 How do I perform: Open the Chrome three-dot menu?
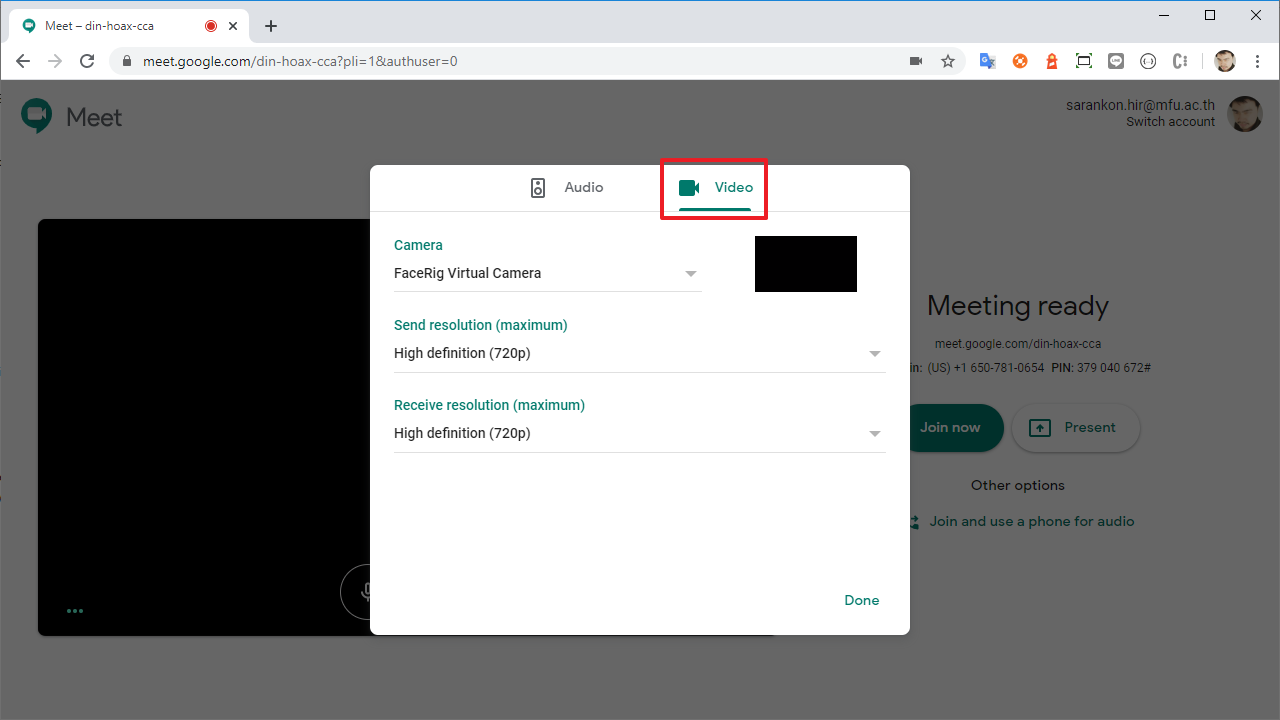(x=1257, y=61)
